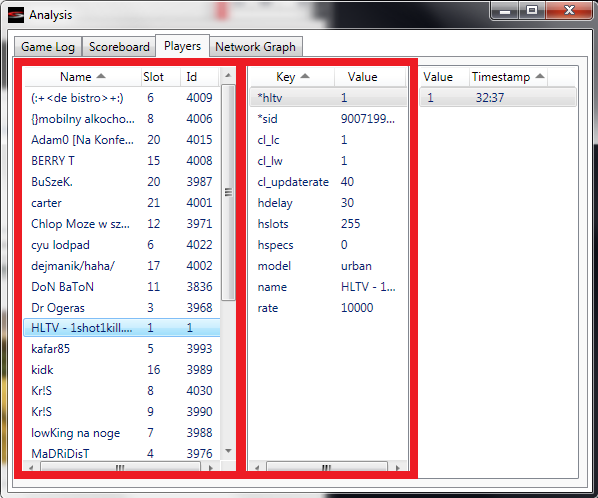Image resolution: width=598 pixels, height=498 pixels.
Task: Click the player list scroll-down arrow
Action: click(x=228, y=451)
